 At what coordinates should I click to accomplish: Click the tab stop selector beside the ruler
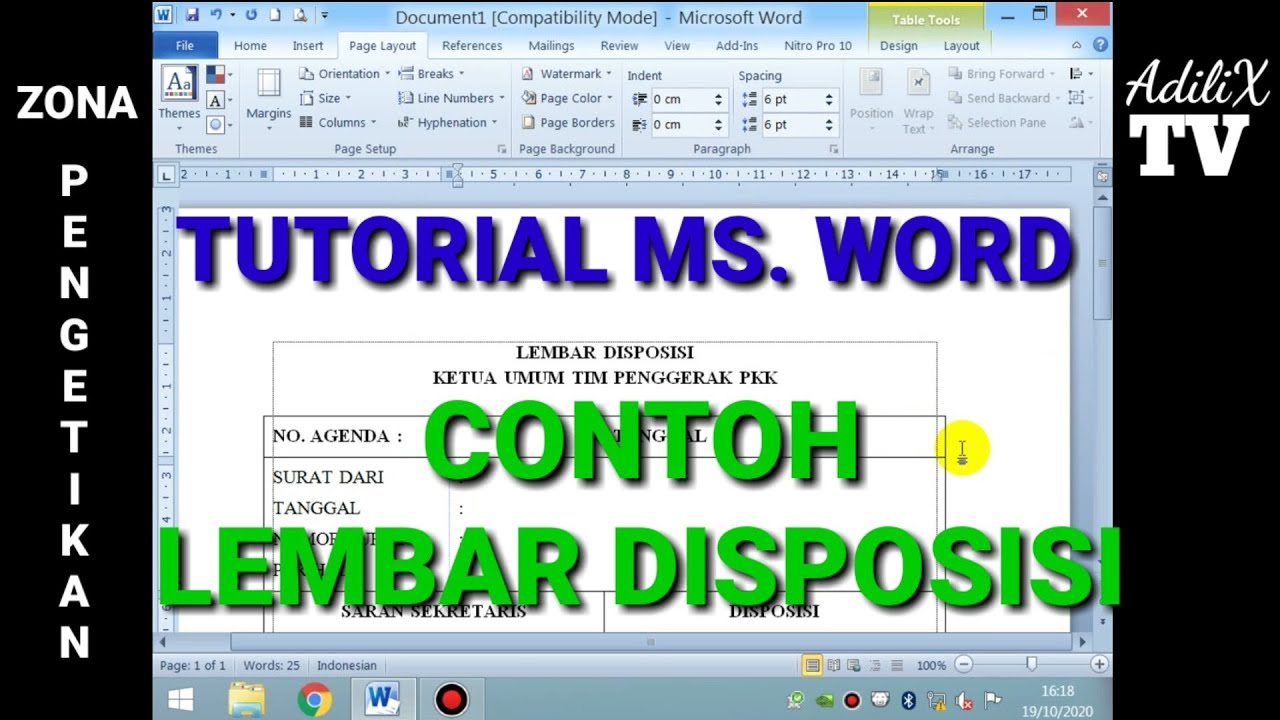(x=166, y=175)
